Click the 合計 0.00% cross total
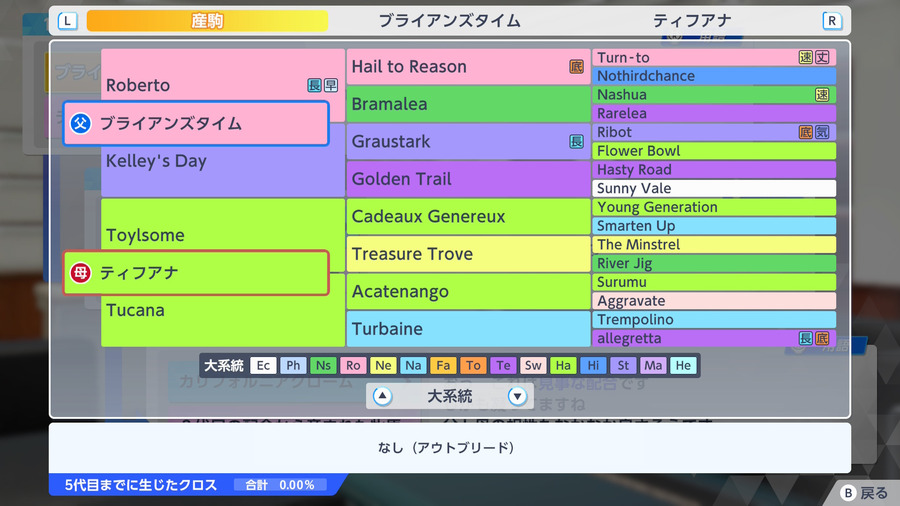 point(280,485)
